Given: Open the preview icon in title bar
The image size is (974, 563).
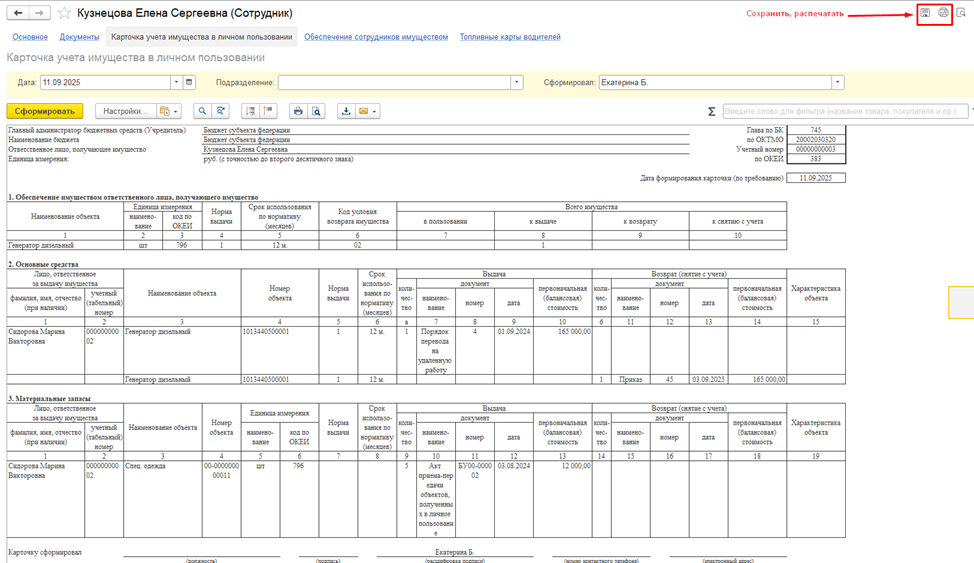Looking at the screenshot, I should pos(961,13).
